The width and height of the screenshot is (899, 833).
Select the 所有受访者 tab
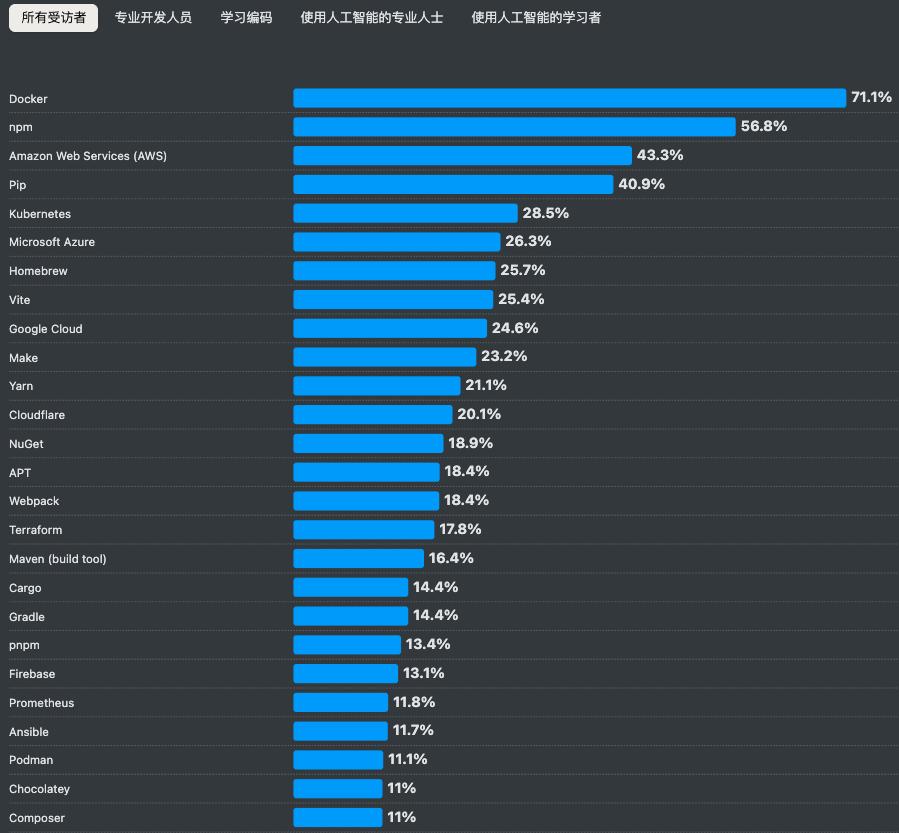click(x=52, y=17)
